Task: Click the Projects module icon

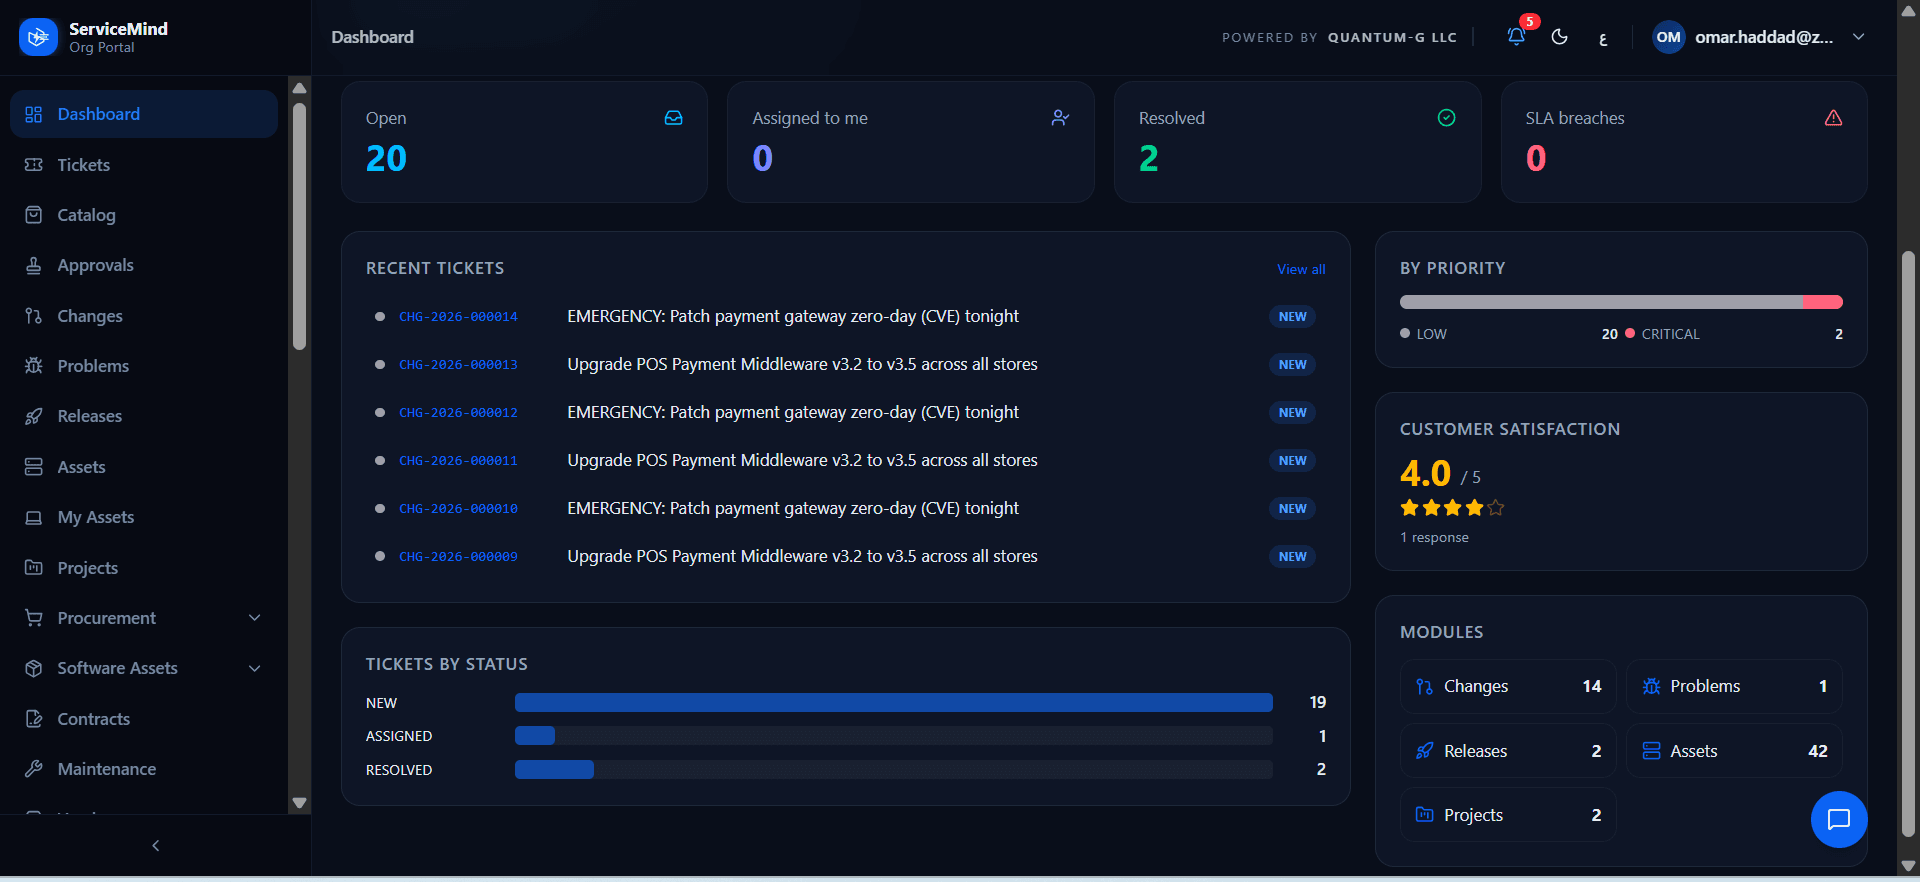Action: (x=1425, y=815)
